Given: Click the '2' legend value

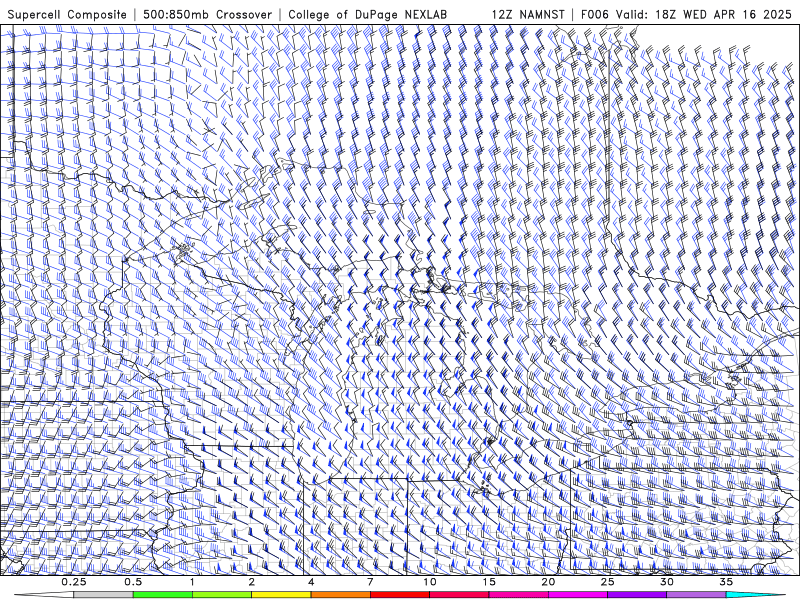Looking at the screenshot, I should (252, 582).
